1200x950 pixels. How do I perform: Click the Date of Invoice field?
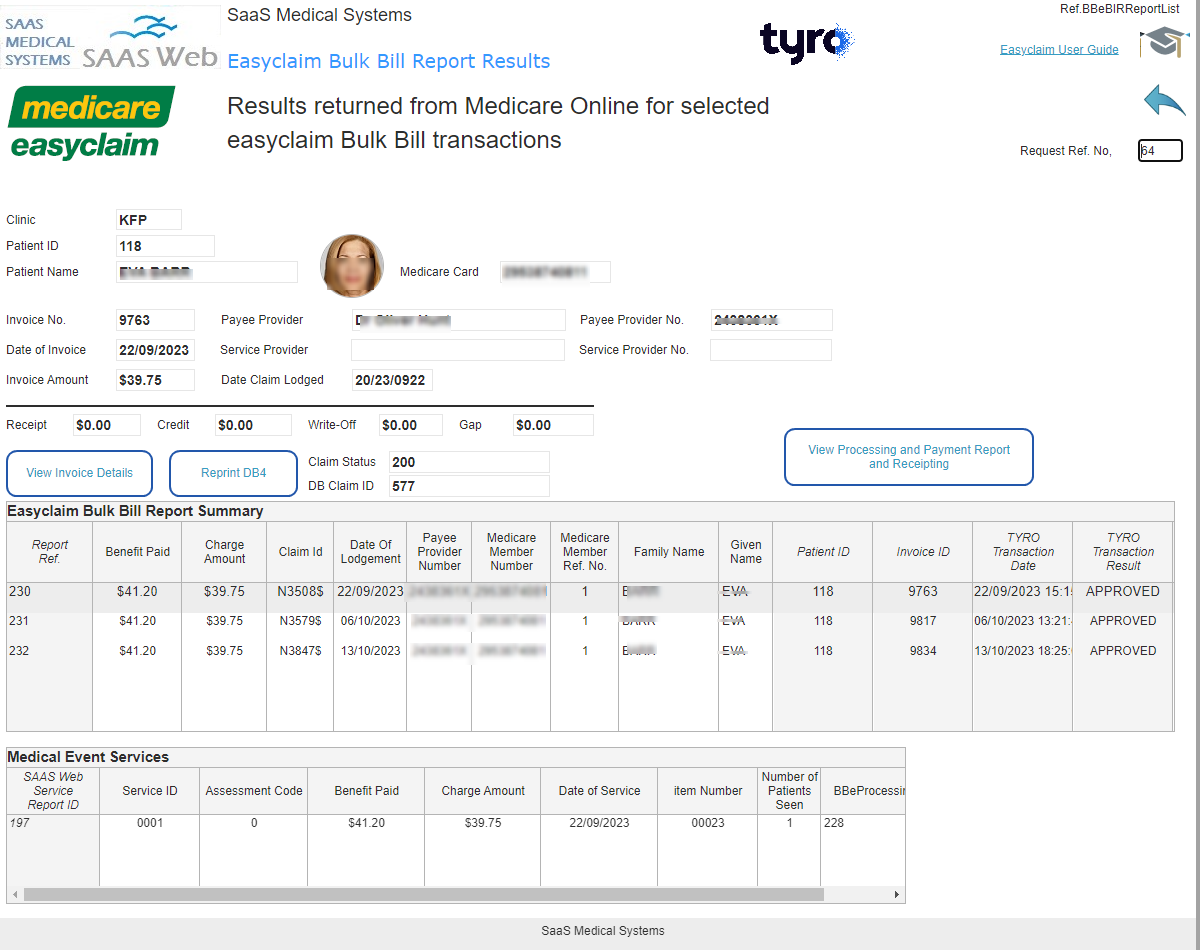click(x=155, y=350)
